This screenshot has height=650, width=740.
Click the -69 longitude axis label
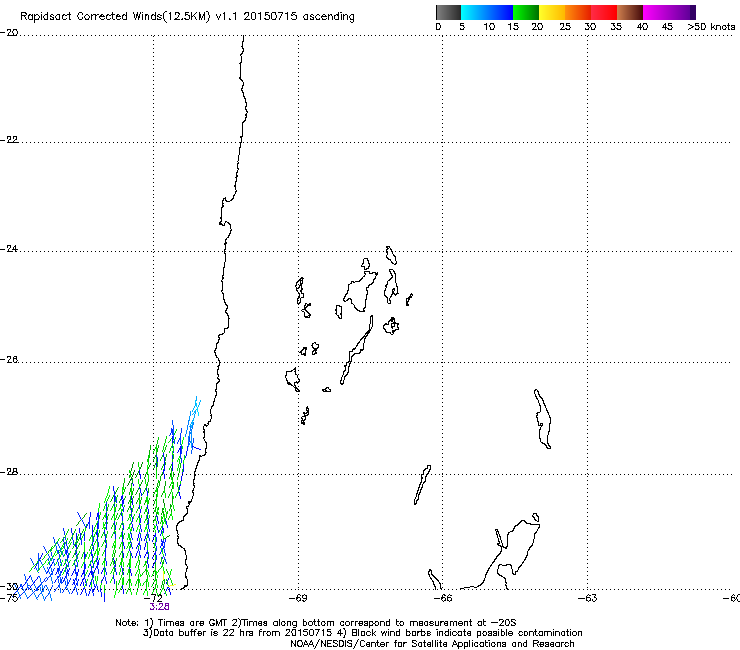click(x=298, y=598)
